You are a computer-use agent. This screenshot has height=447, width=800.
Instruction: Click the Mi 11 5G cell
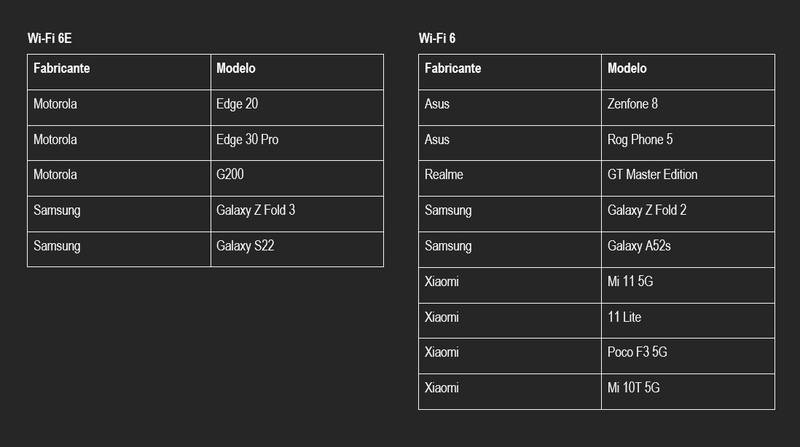pos(688,285)
